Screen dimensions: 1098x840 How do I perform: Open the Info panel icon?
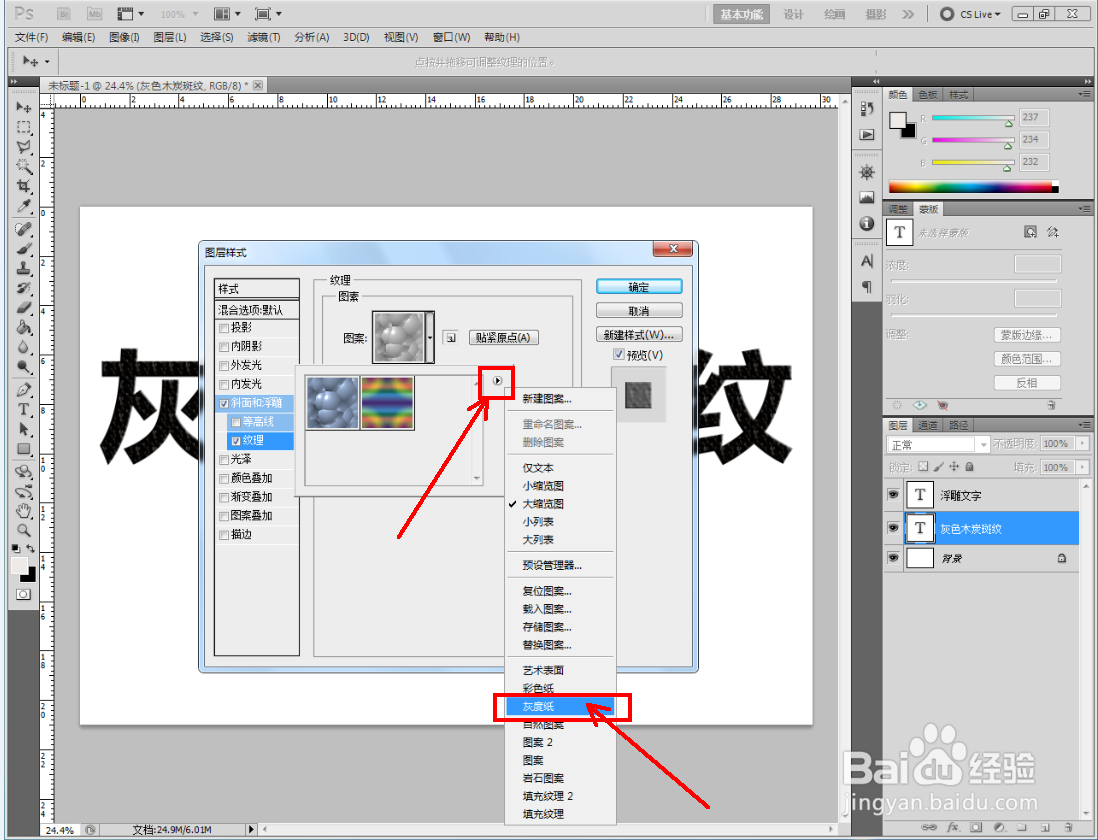coord(867,223)
